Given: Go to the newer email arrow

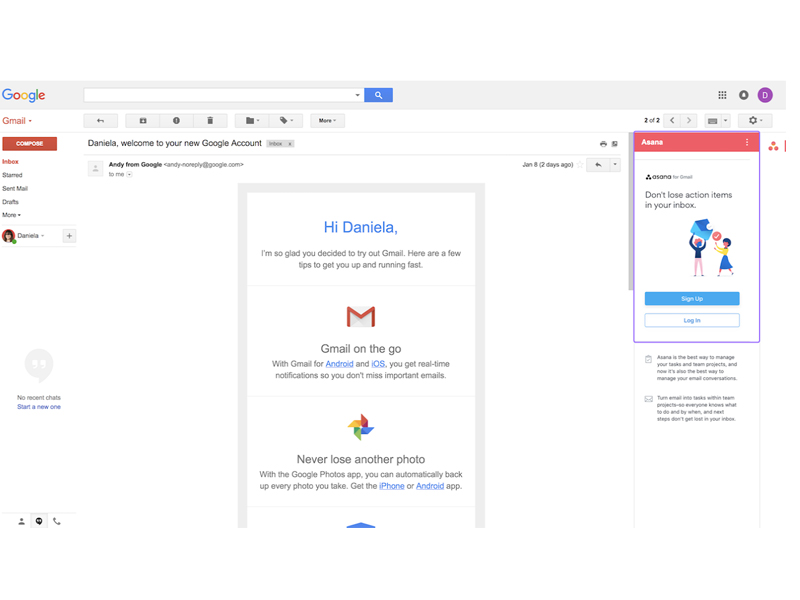Looking at the screenshot, I should point(672,120).
